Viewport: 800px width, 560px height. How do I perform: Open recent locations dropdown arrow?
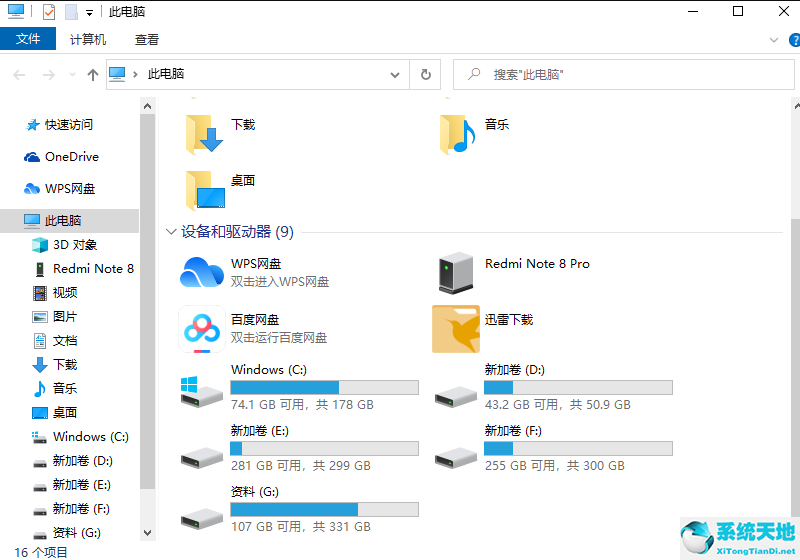point(72,75)
